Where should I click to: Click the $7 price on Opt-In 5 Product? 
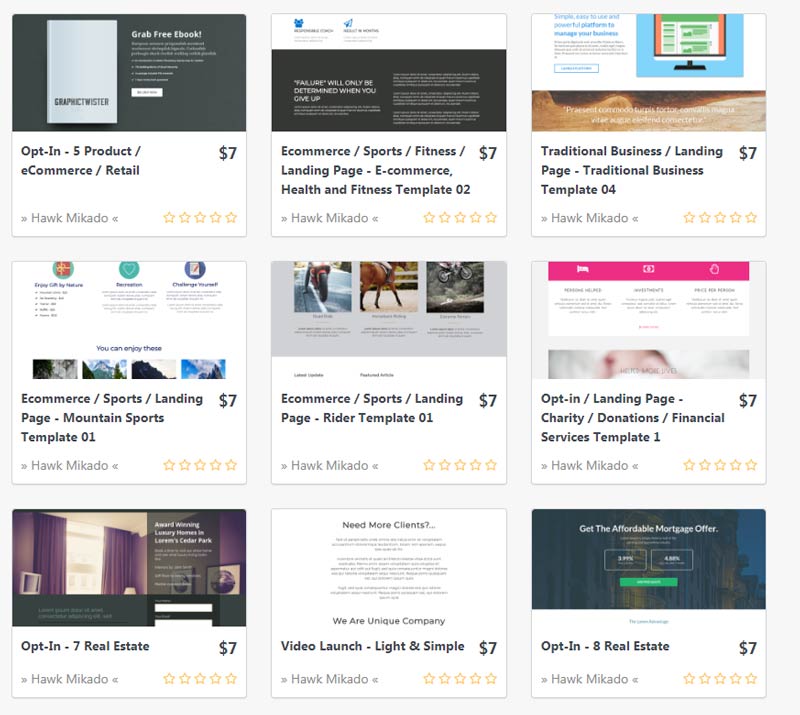point(228,153)
